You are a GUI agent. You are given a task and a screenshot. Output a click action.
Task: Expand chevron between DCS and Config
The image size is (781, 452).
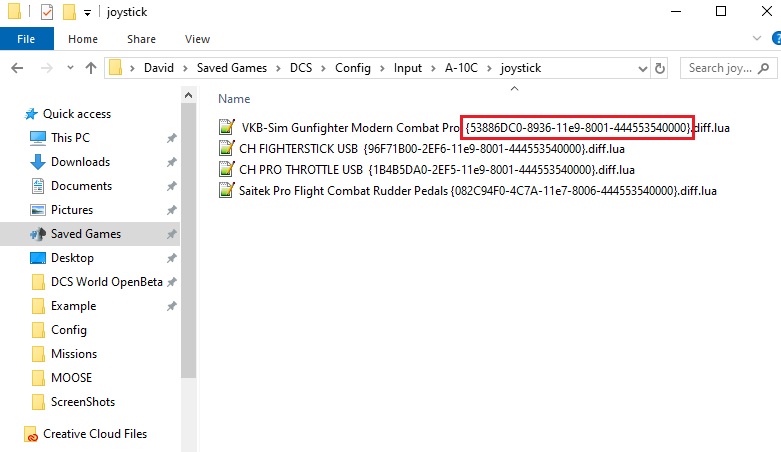click(323, 68)
